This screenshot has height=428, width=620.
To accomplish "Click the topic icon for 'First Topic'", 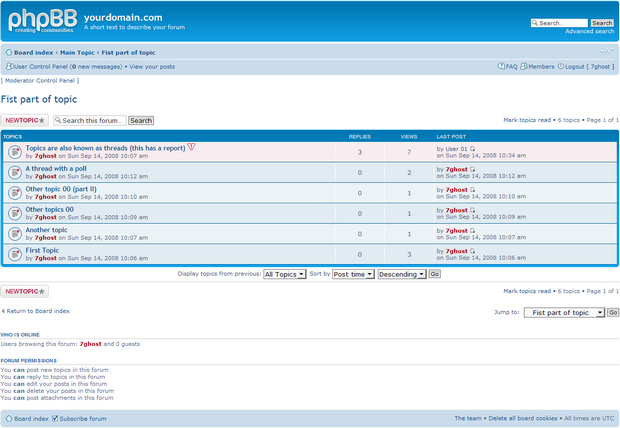I will click(15, 254).
